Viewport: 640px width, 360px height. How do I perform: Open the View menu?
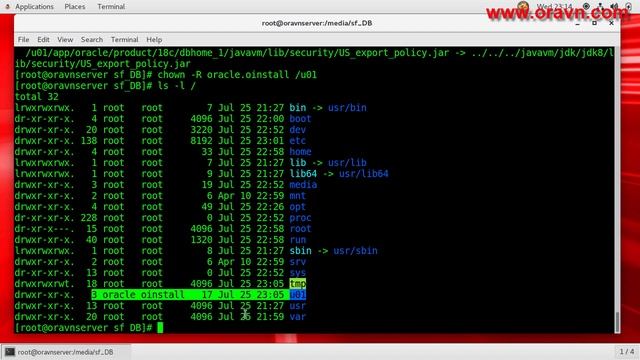tap(65, 40)
